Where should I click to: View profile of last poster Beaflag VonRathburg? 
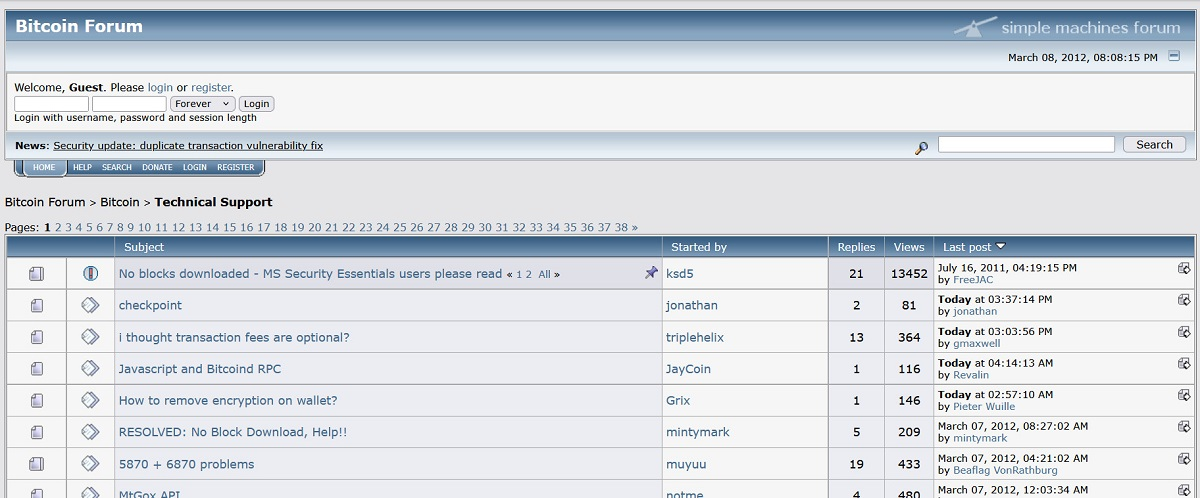pos(1005,470)
